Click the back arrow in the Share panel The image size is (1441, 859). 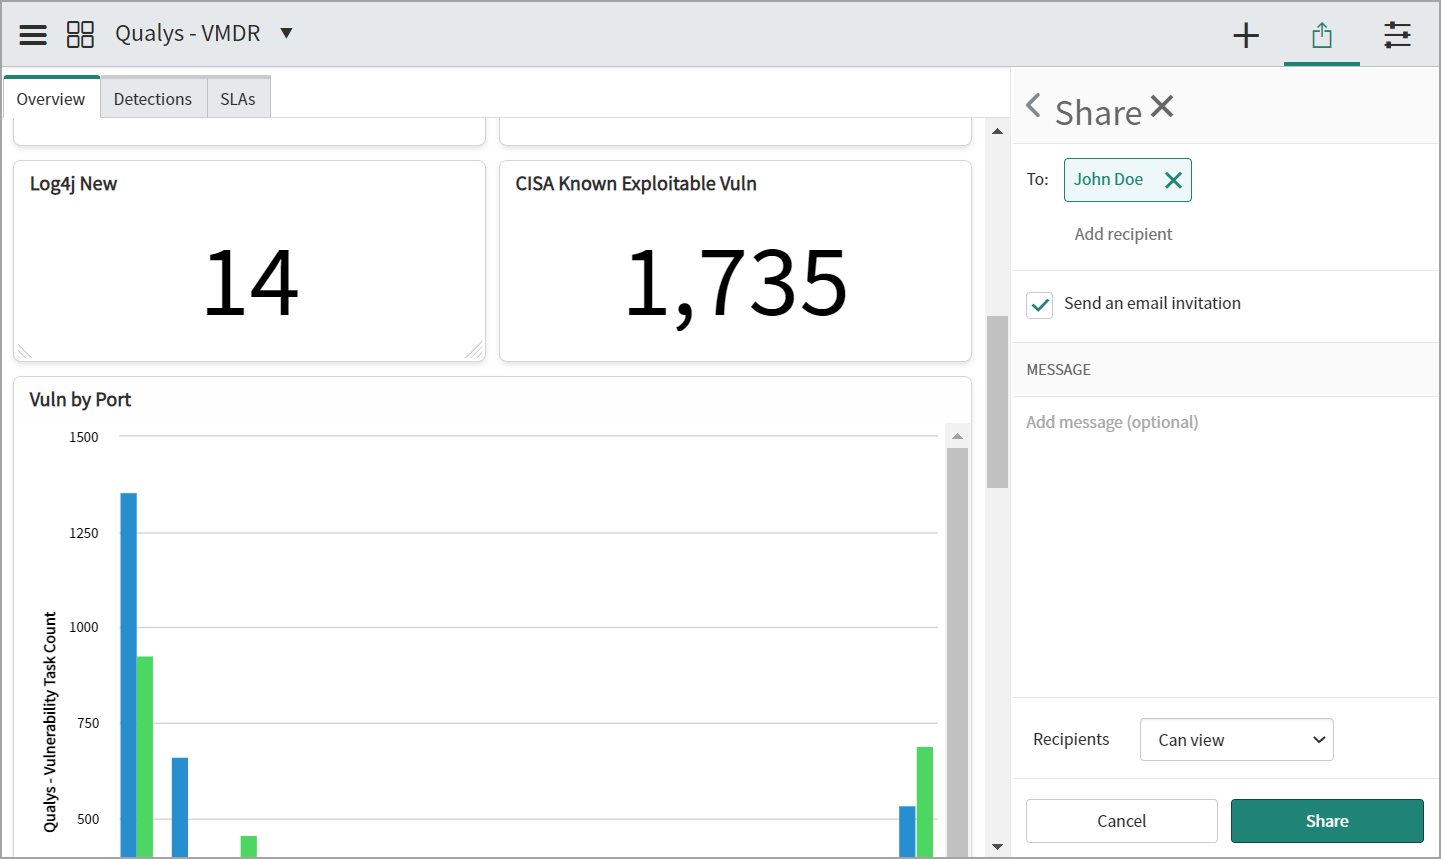tap(1033, 105)
